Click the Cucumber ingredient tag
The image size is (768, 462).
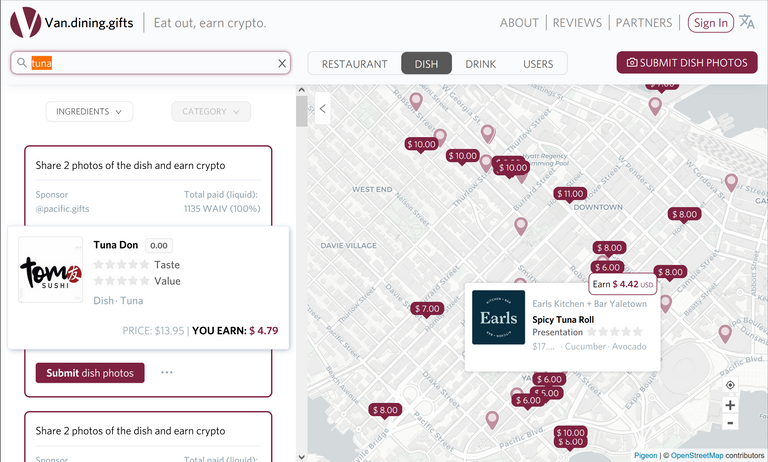pyautogui.click(x=585, y=346)
